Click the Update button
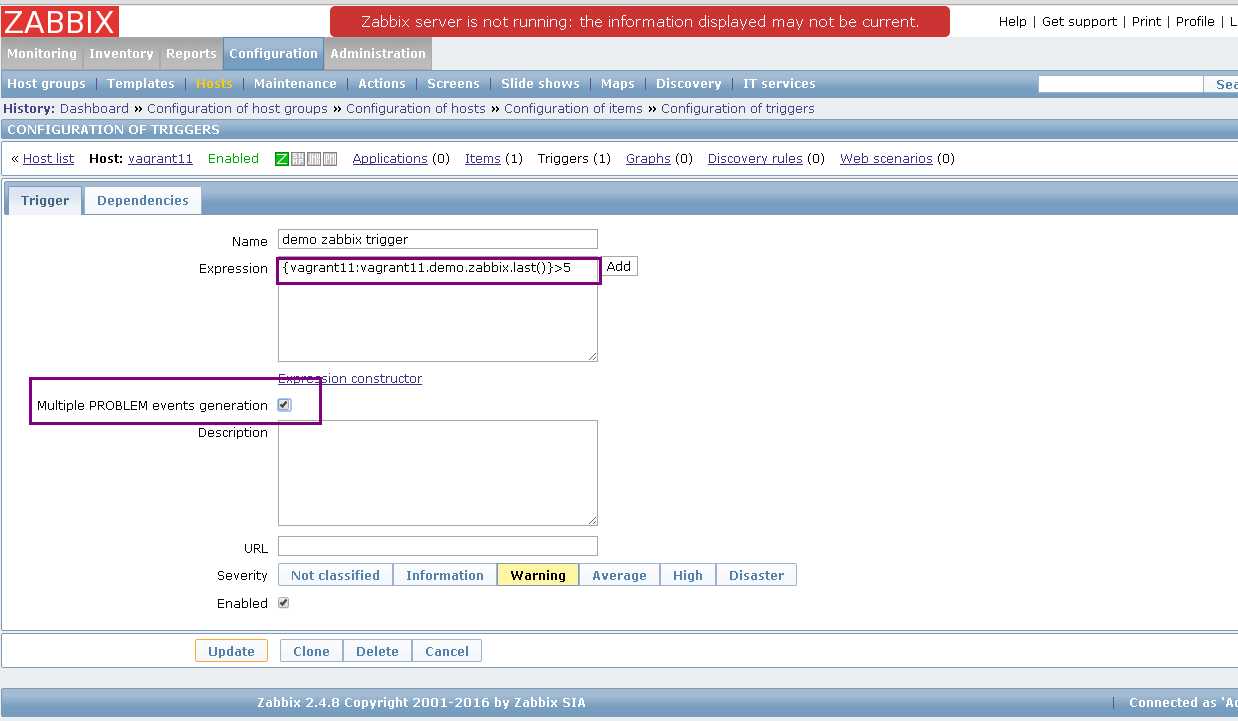Image resolution: width=1238 pixels, height=721 pixels. pyautogui.click(x=231, y=651)
